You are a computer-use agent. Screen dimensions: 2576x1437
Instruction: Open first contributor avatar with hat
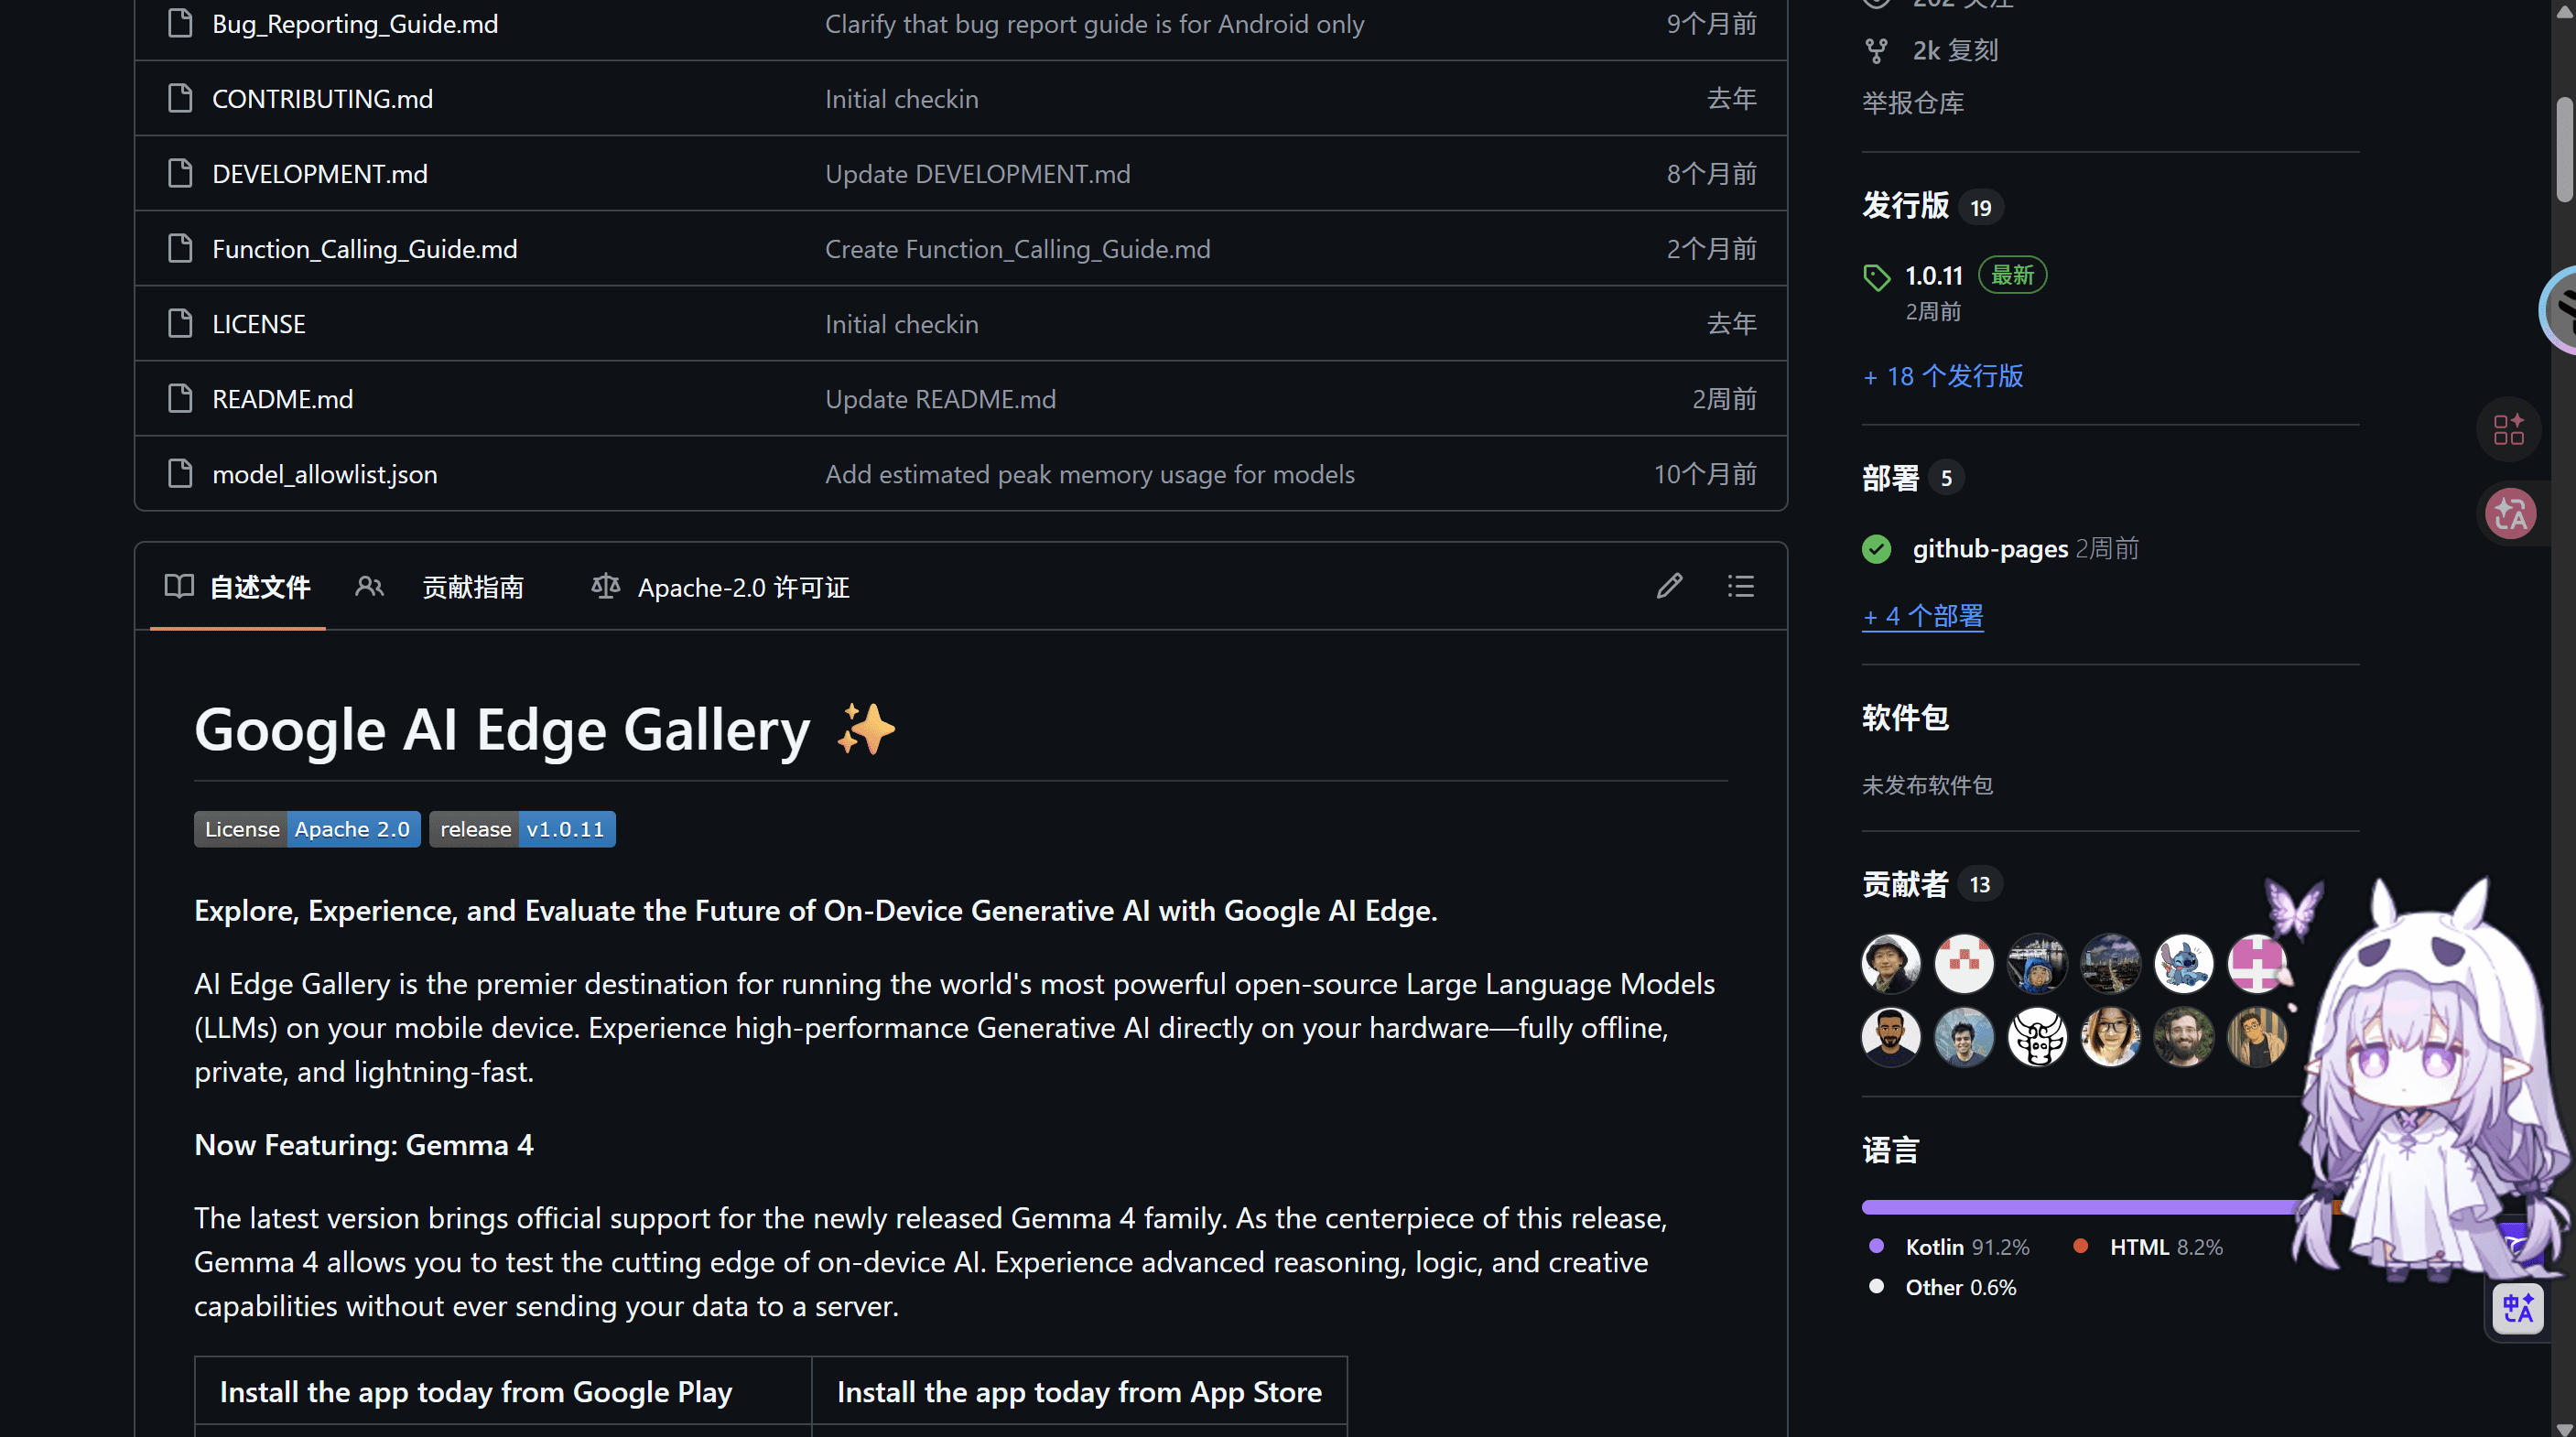(x=1891, y=964)
